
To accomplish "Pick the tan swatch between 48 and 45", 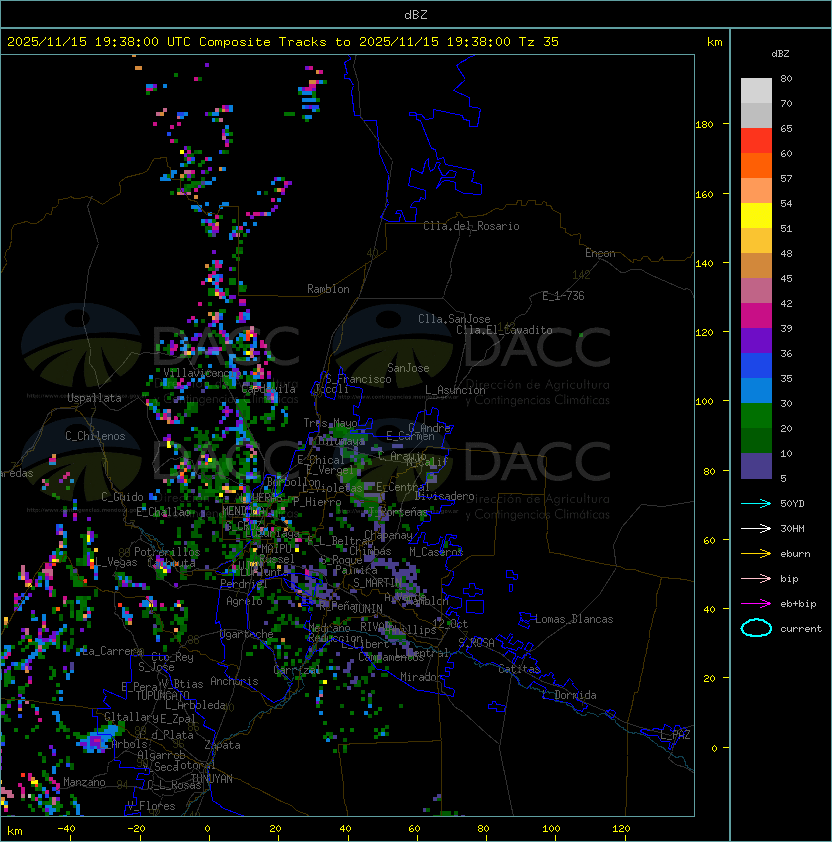I will pos(756,265).
